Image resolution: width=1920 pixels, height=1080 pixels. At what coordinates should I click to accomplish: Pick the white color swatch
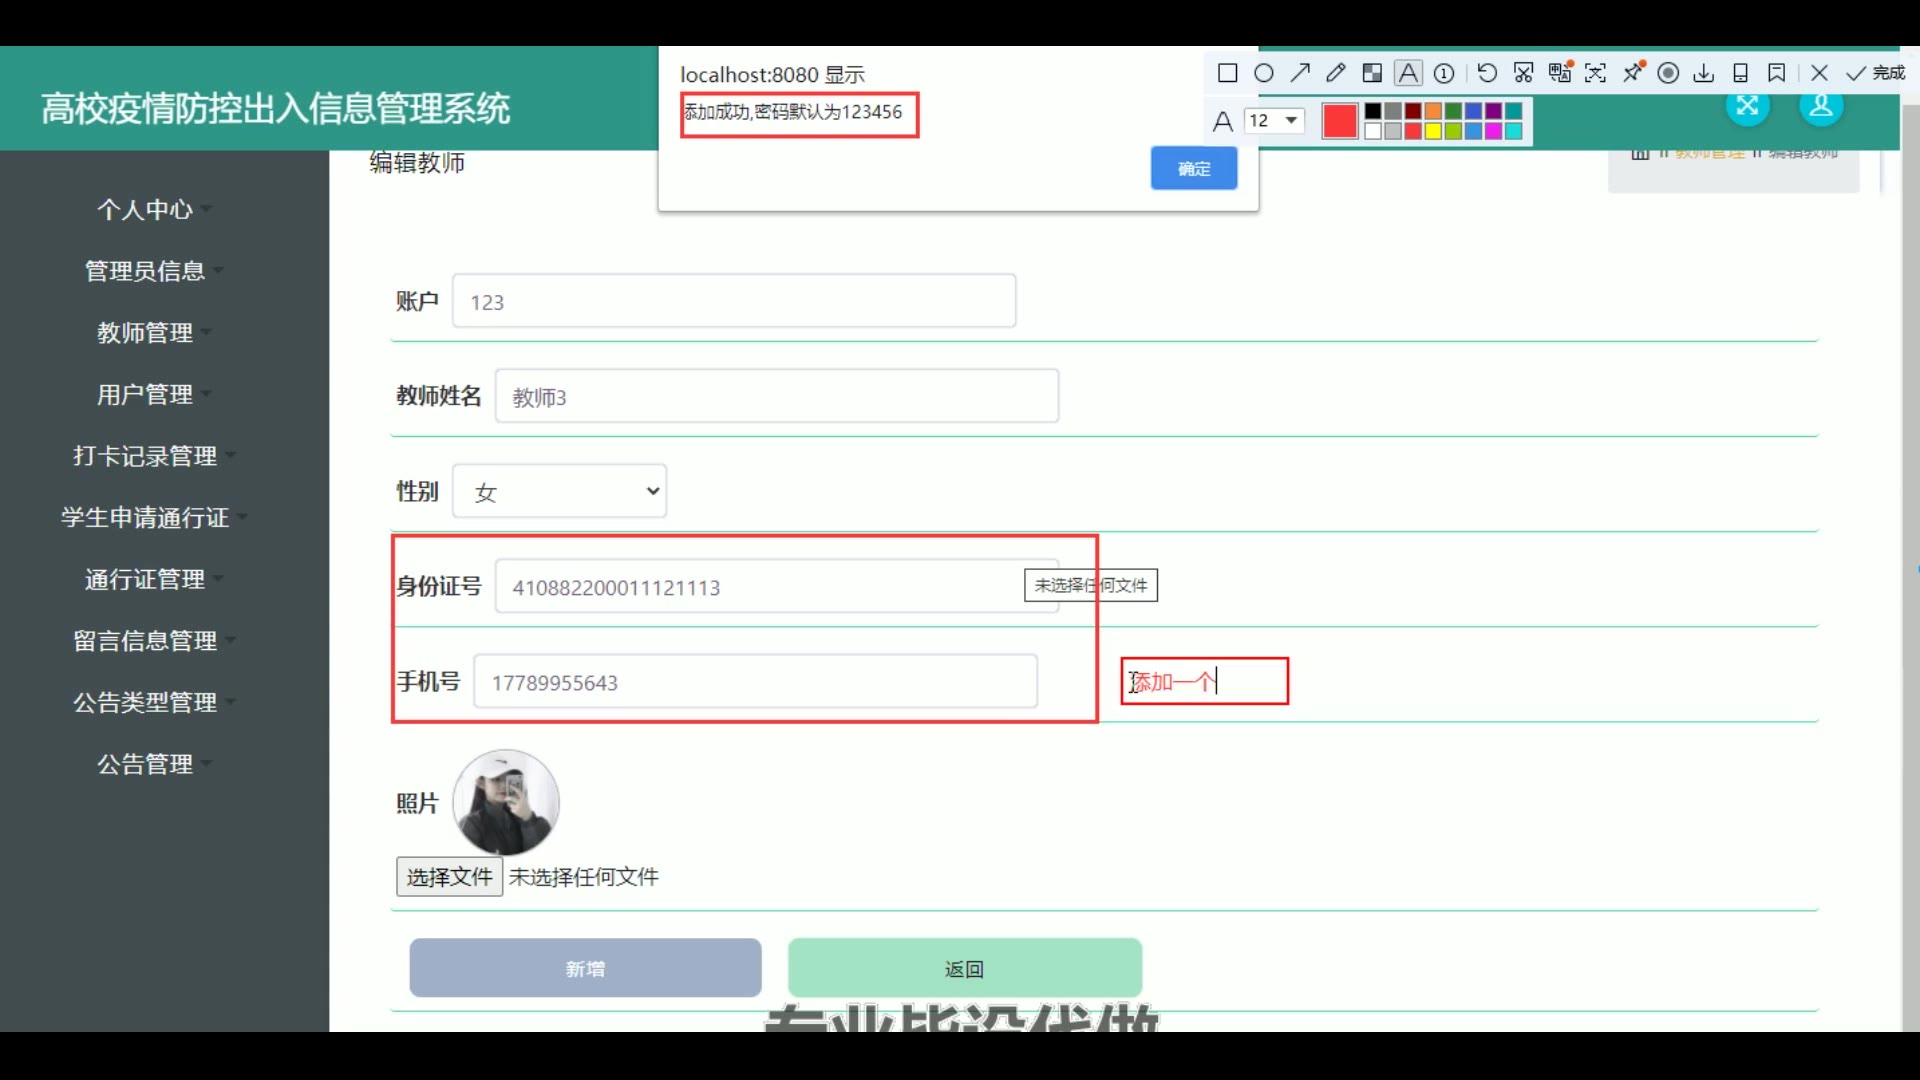tap(1373, 131)
